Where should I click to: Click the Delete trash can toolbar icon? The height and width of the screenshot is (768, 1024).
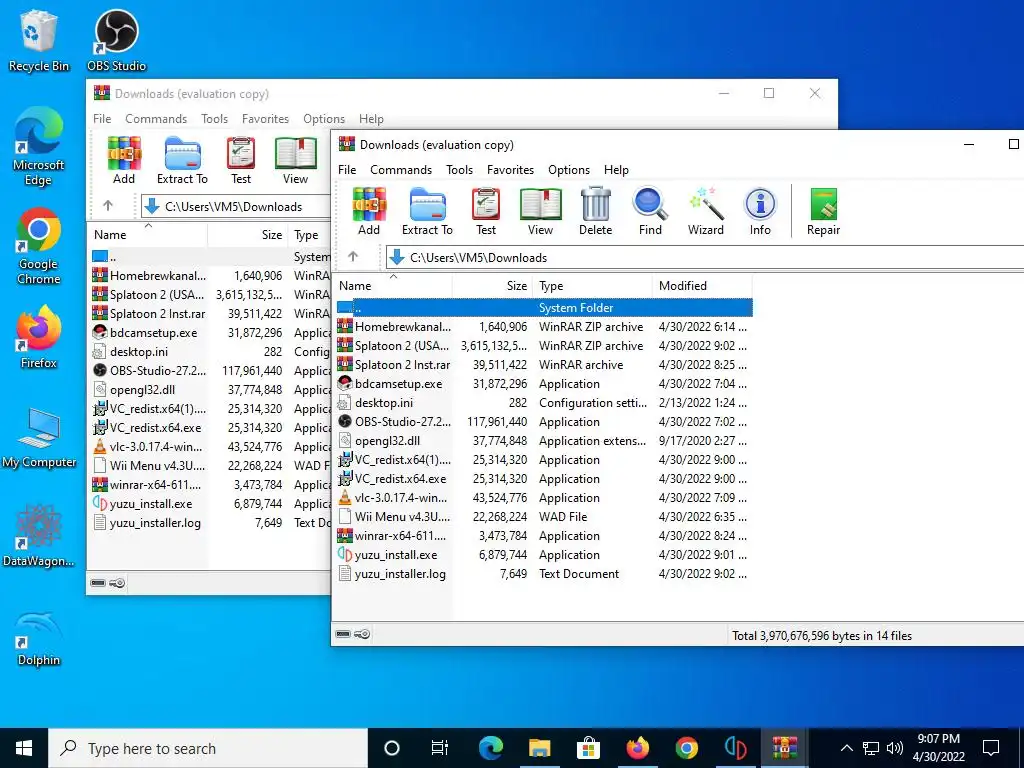point(596,211)
